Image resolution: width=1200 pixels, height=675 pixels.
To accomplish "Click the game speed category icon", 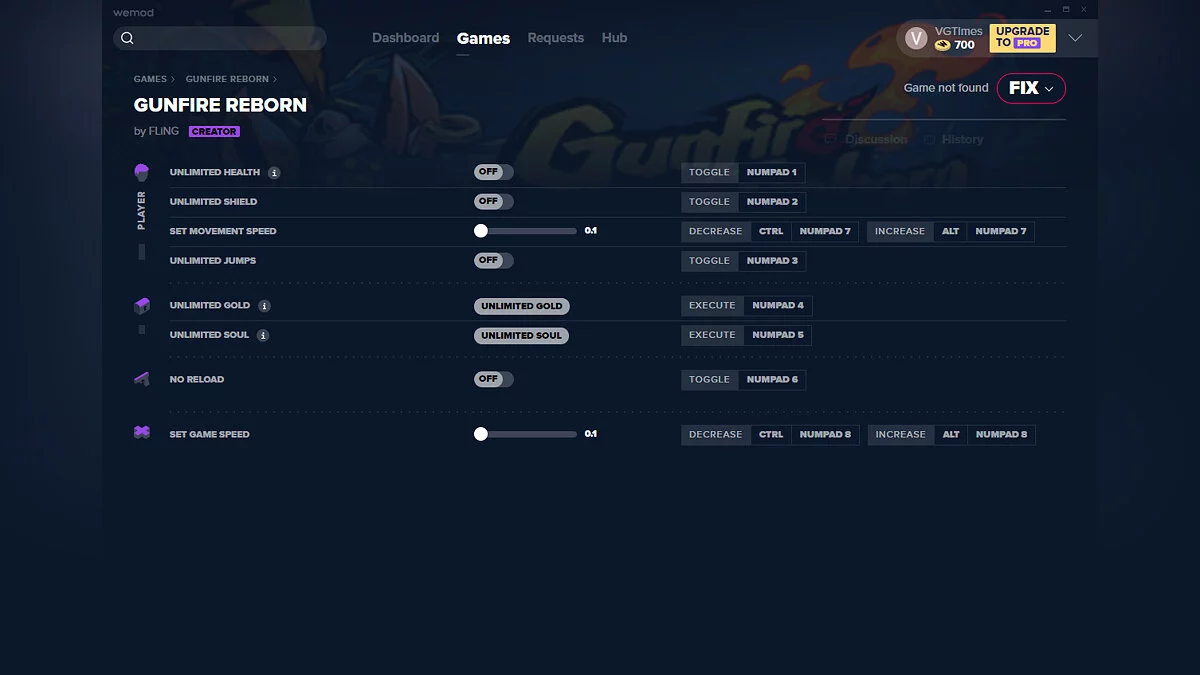I will point(142,433).
